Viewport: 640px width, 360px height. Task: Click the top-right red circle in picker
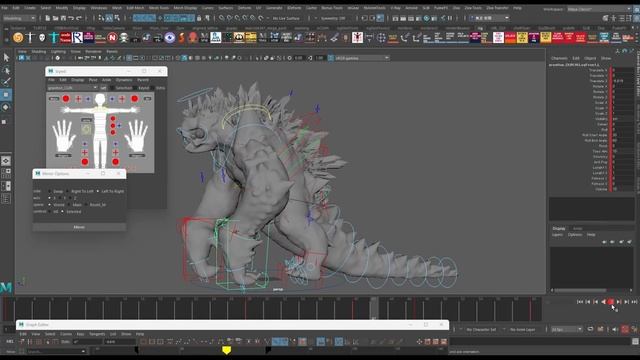(134, 98)
